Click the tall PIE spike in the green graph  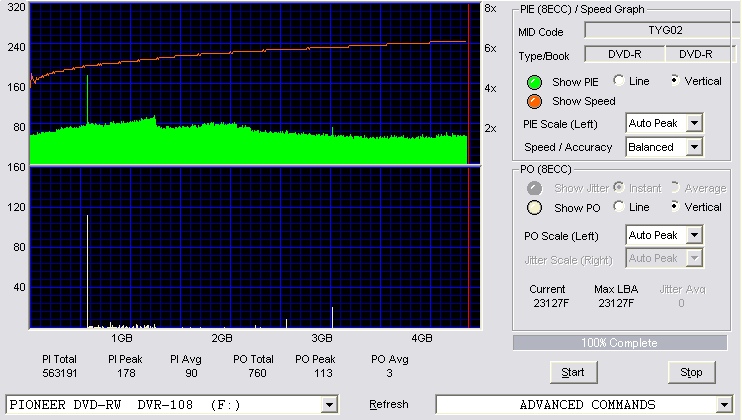click(88, 98)
